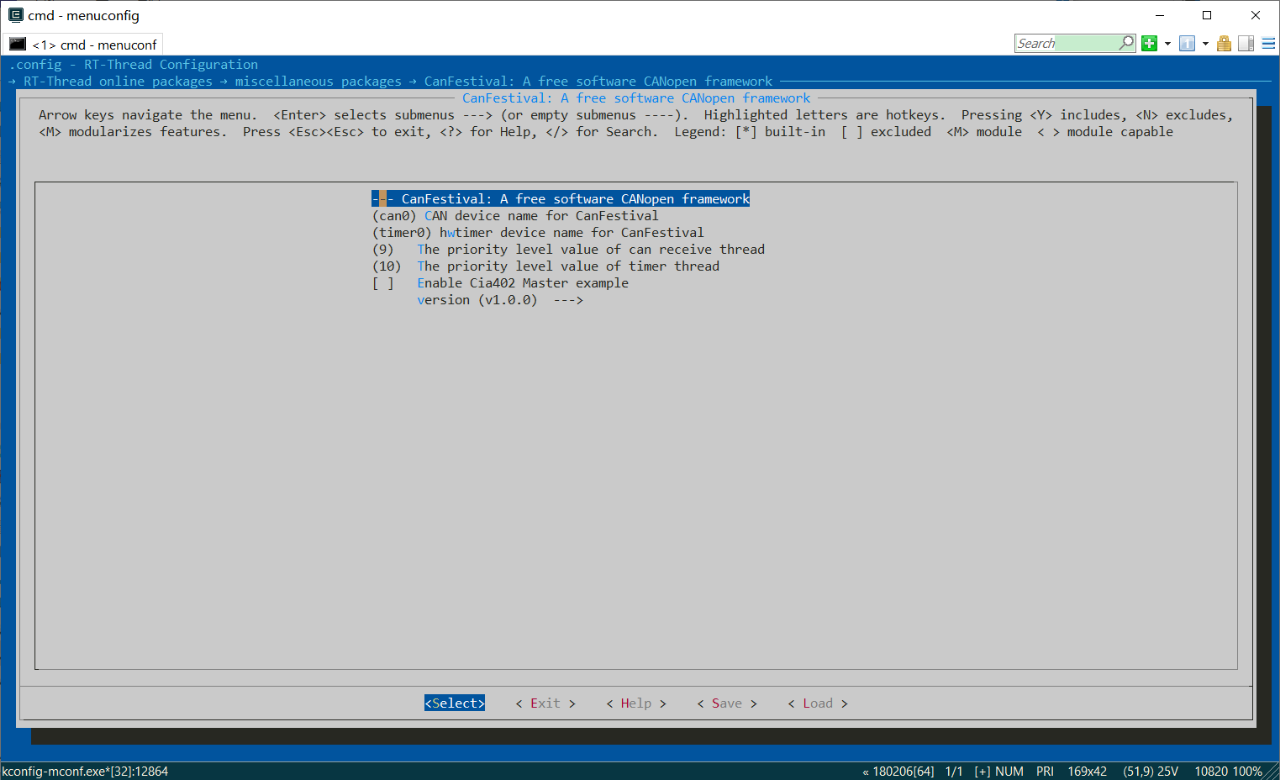Click the active console number icon
This screenshot has height=780, width=1280.
(x=1187, y=43)
